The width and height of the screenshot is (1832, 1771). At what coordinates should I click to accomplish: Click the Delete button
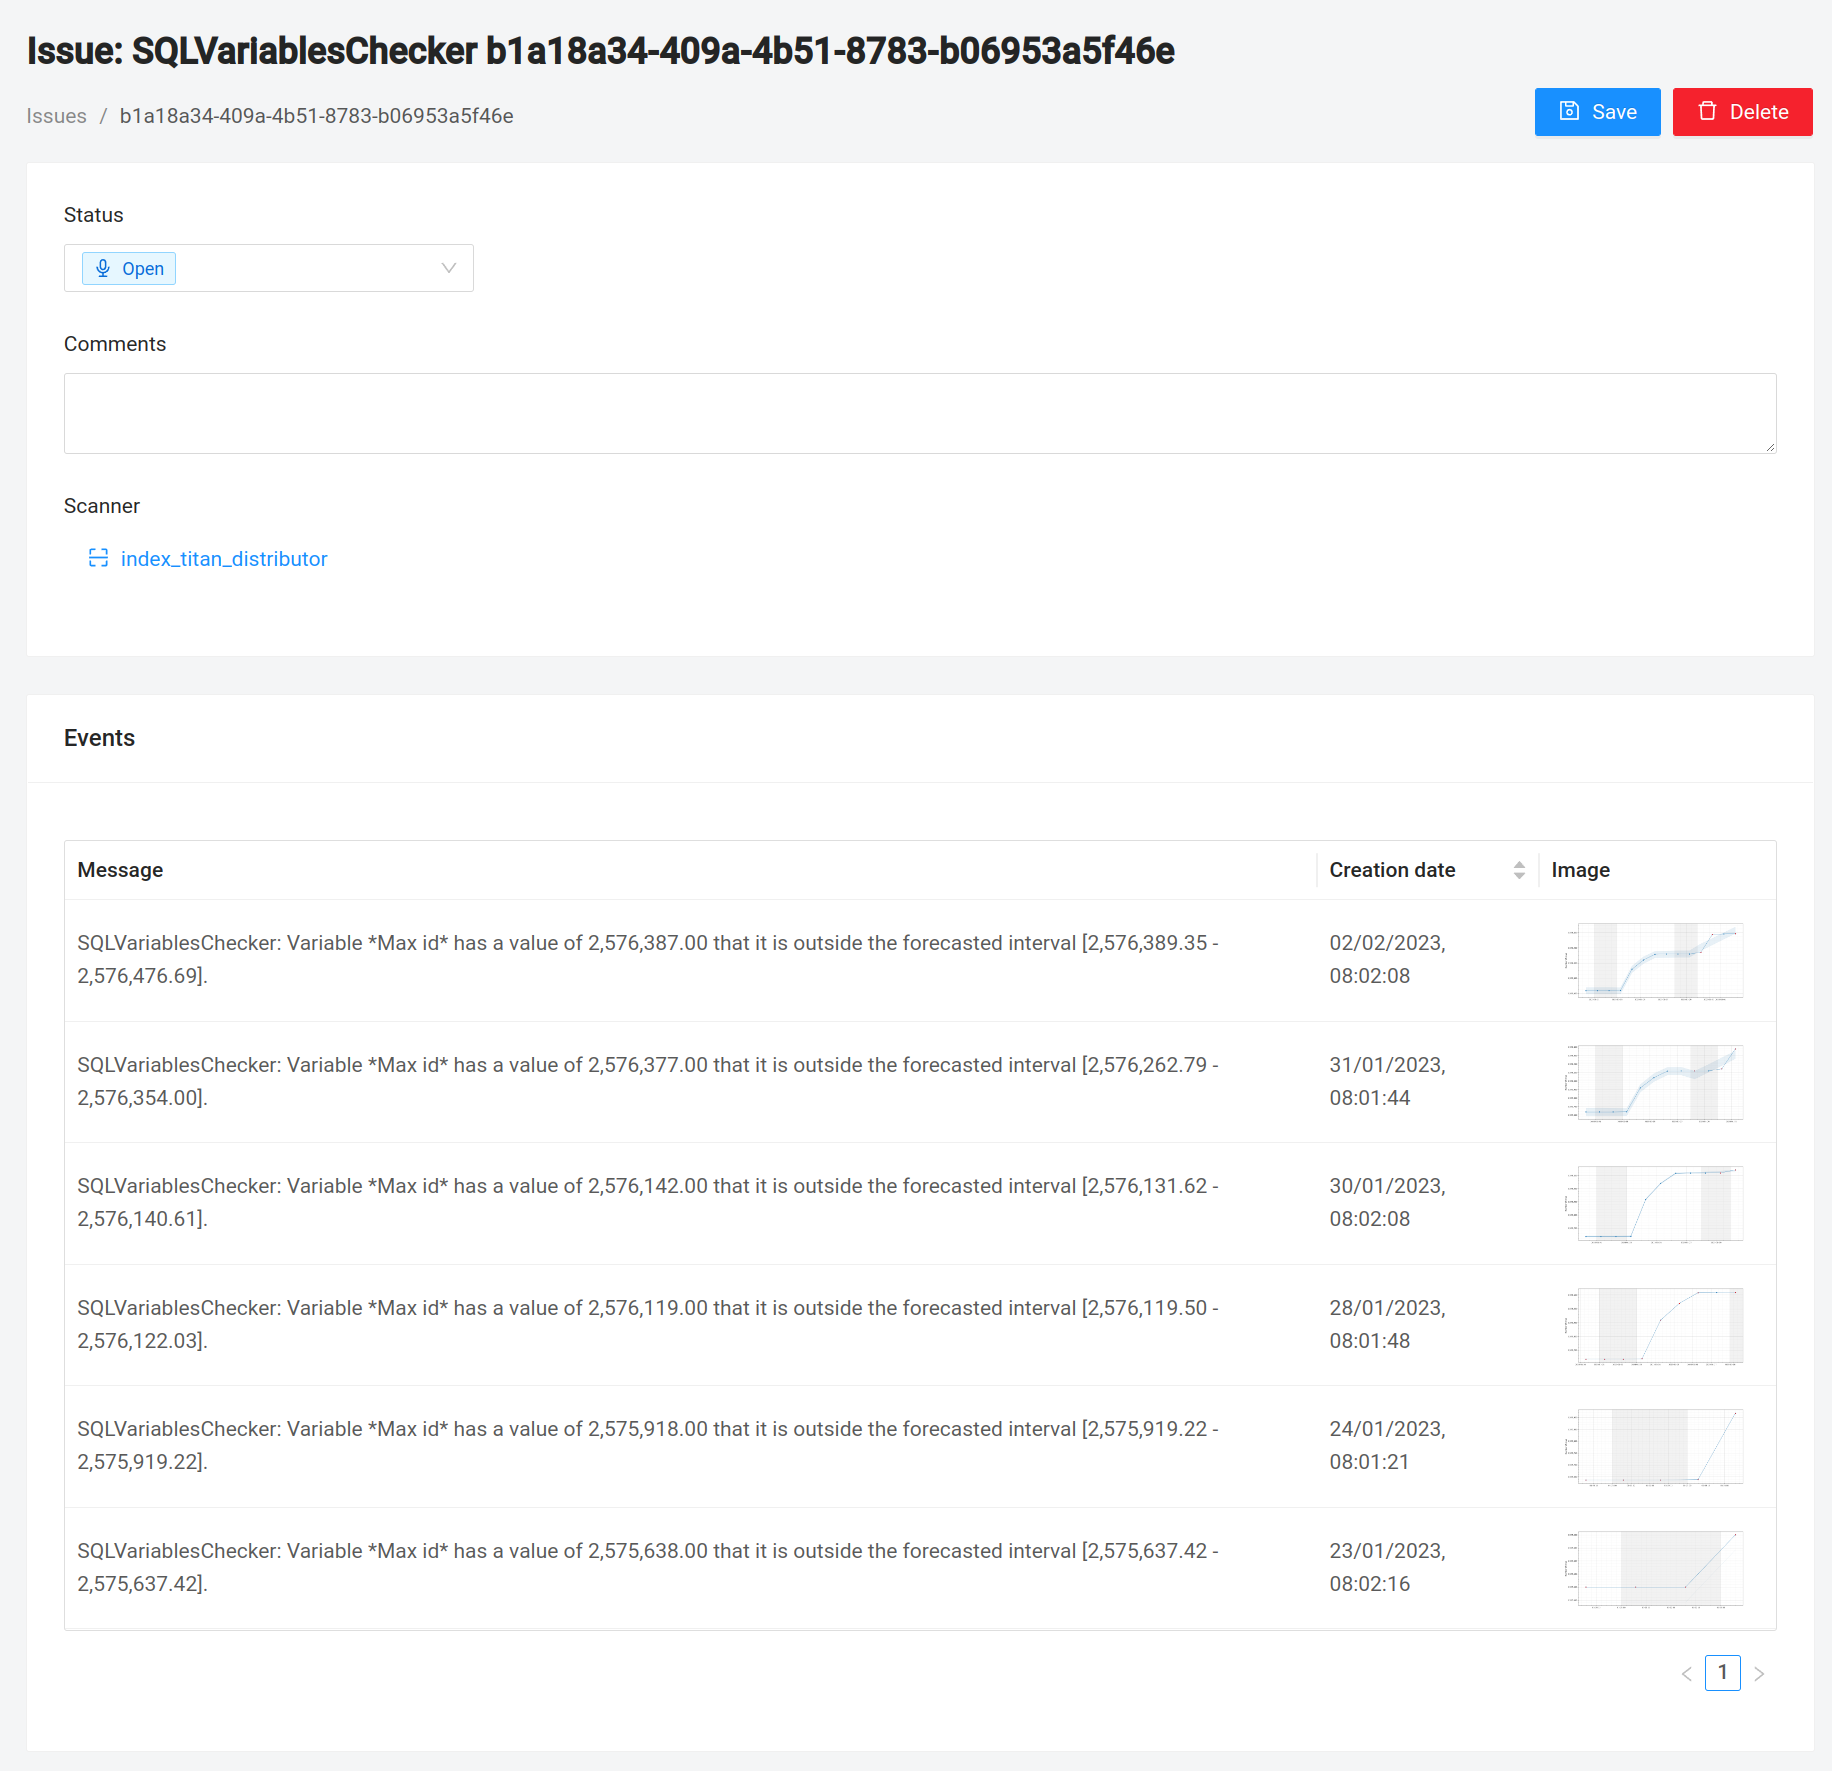(x=1742, y=112)
